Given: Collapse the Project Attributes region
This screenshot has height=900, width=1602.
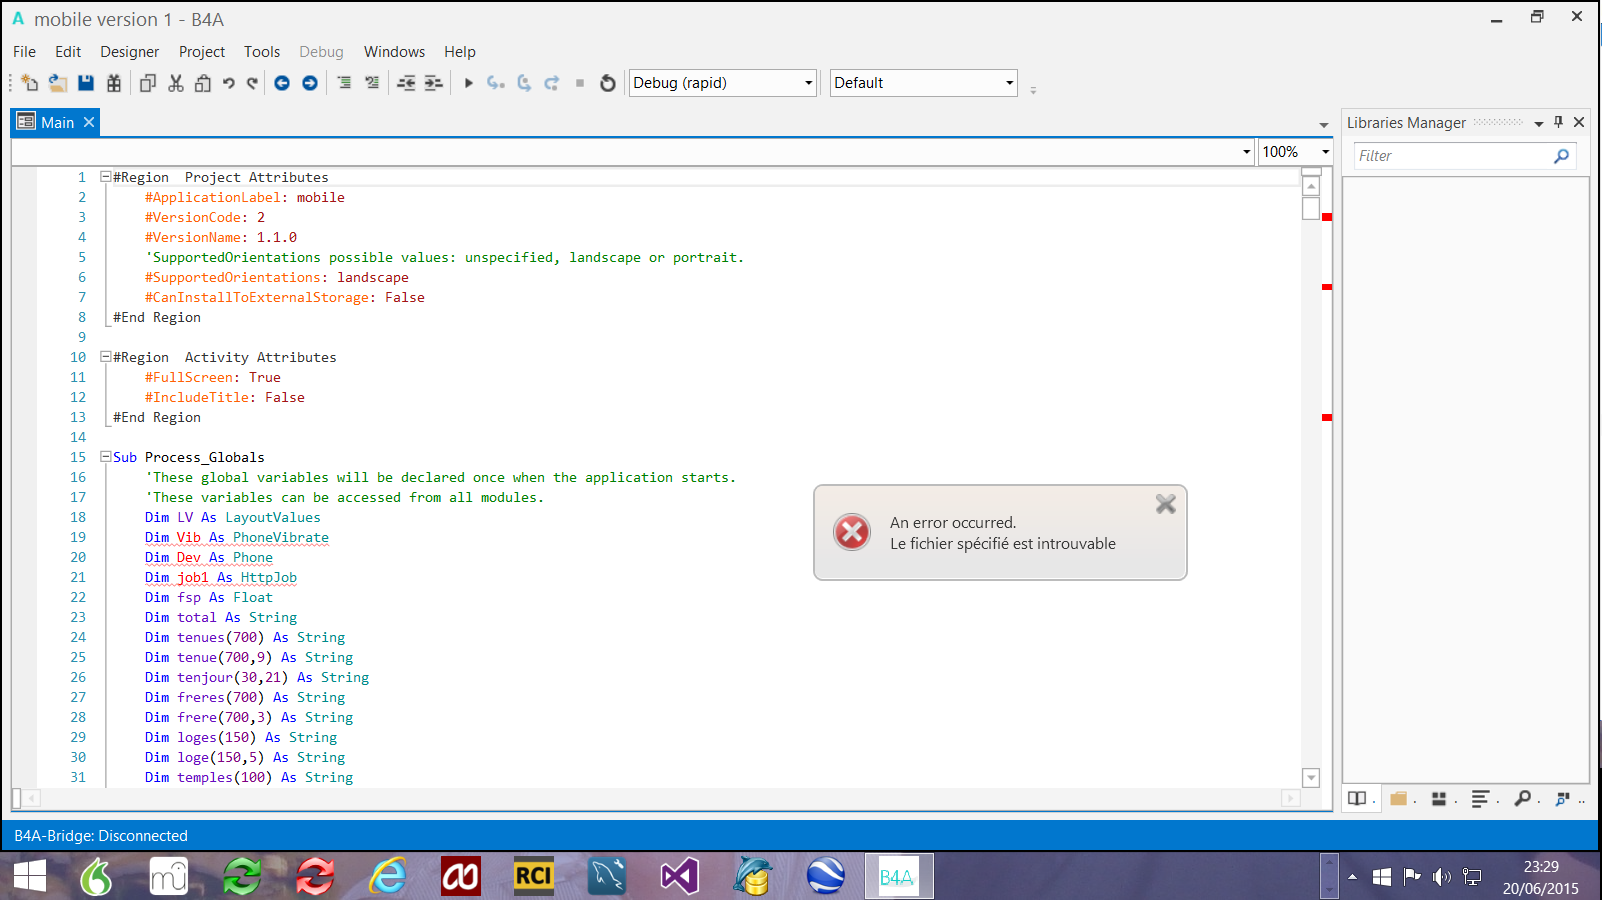Looking at the screenshot, I should click(105, 177).
